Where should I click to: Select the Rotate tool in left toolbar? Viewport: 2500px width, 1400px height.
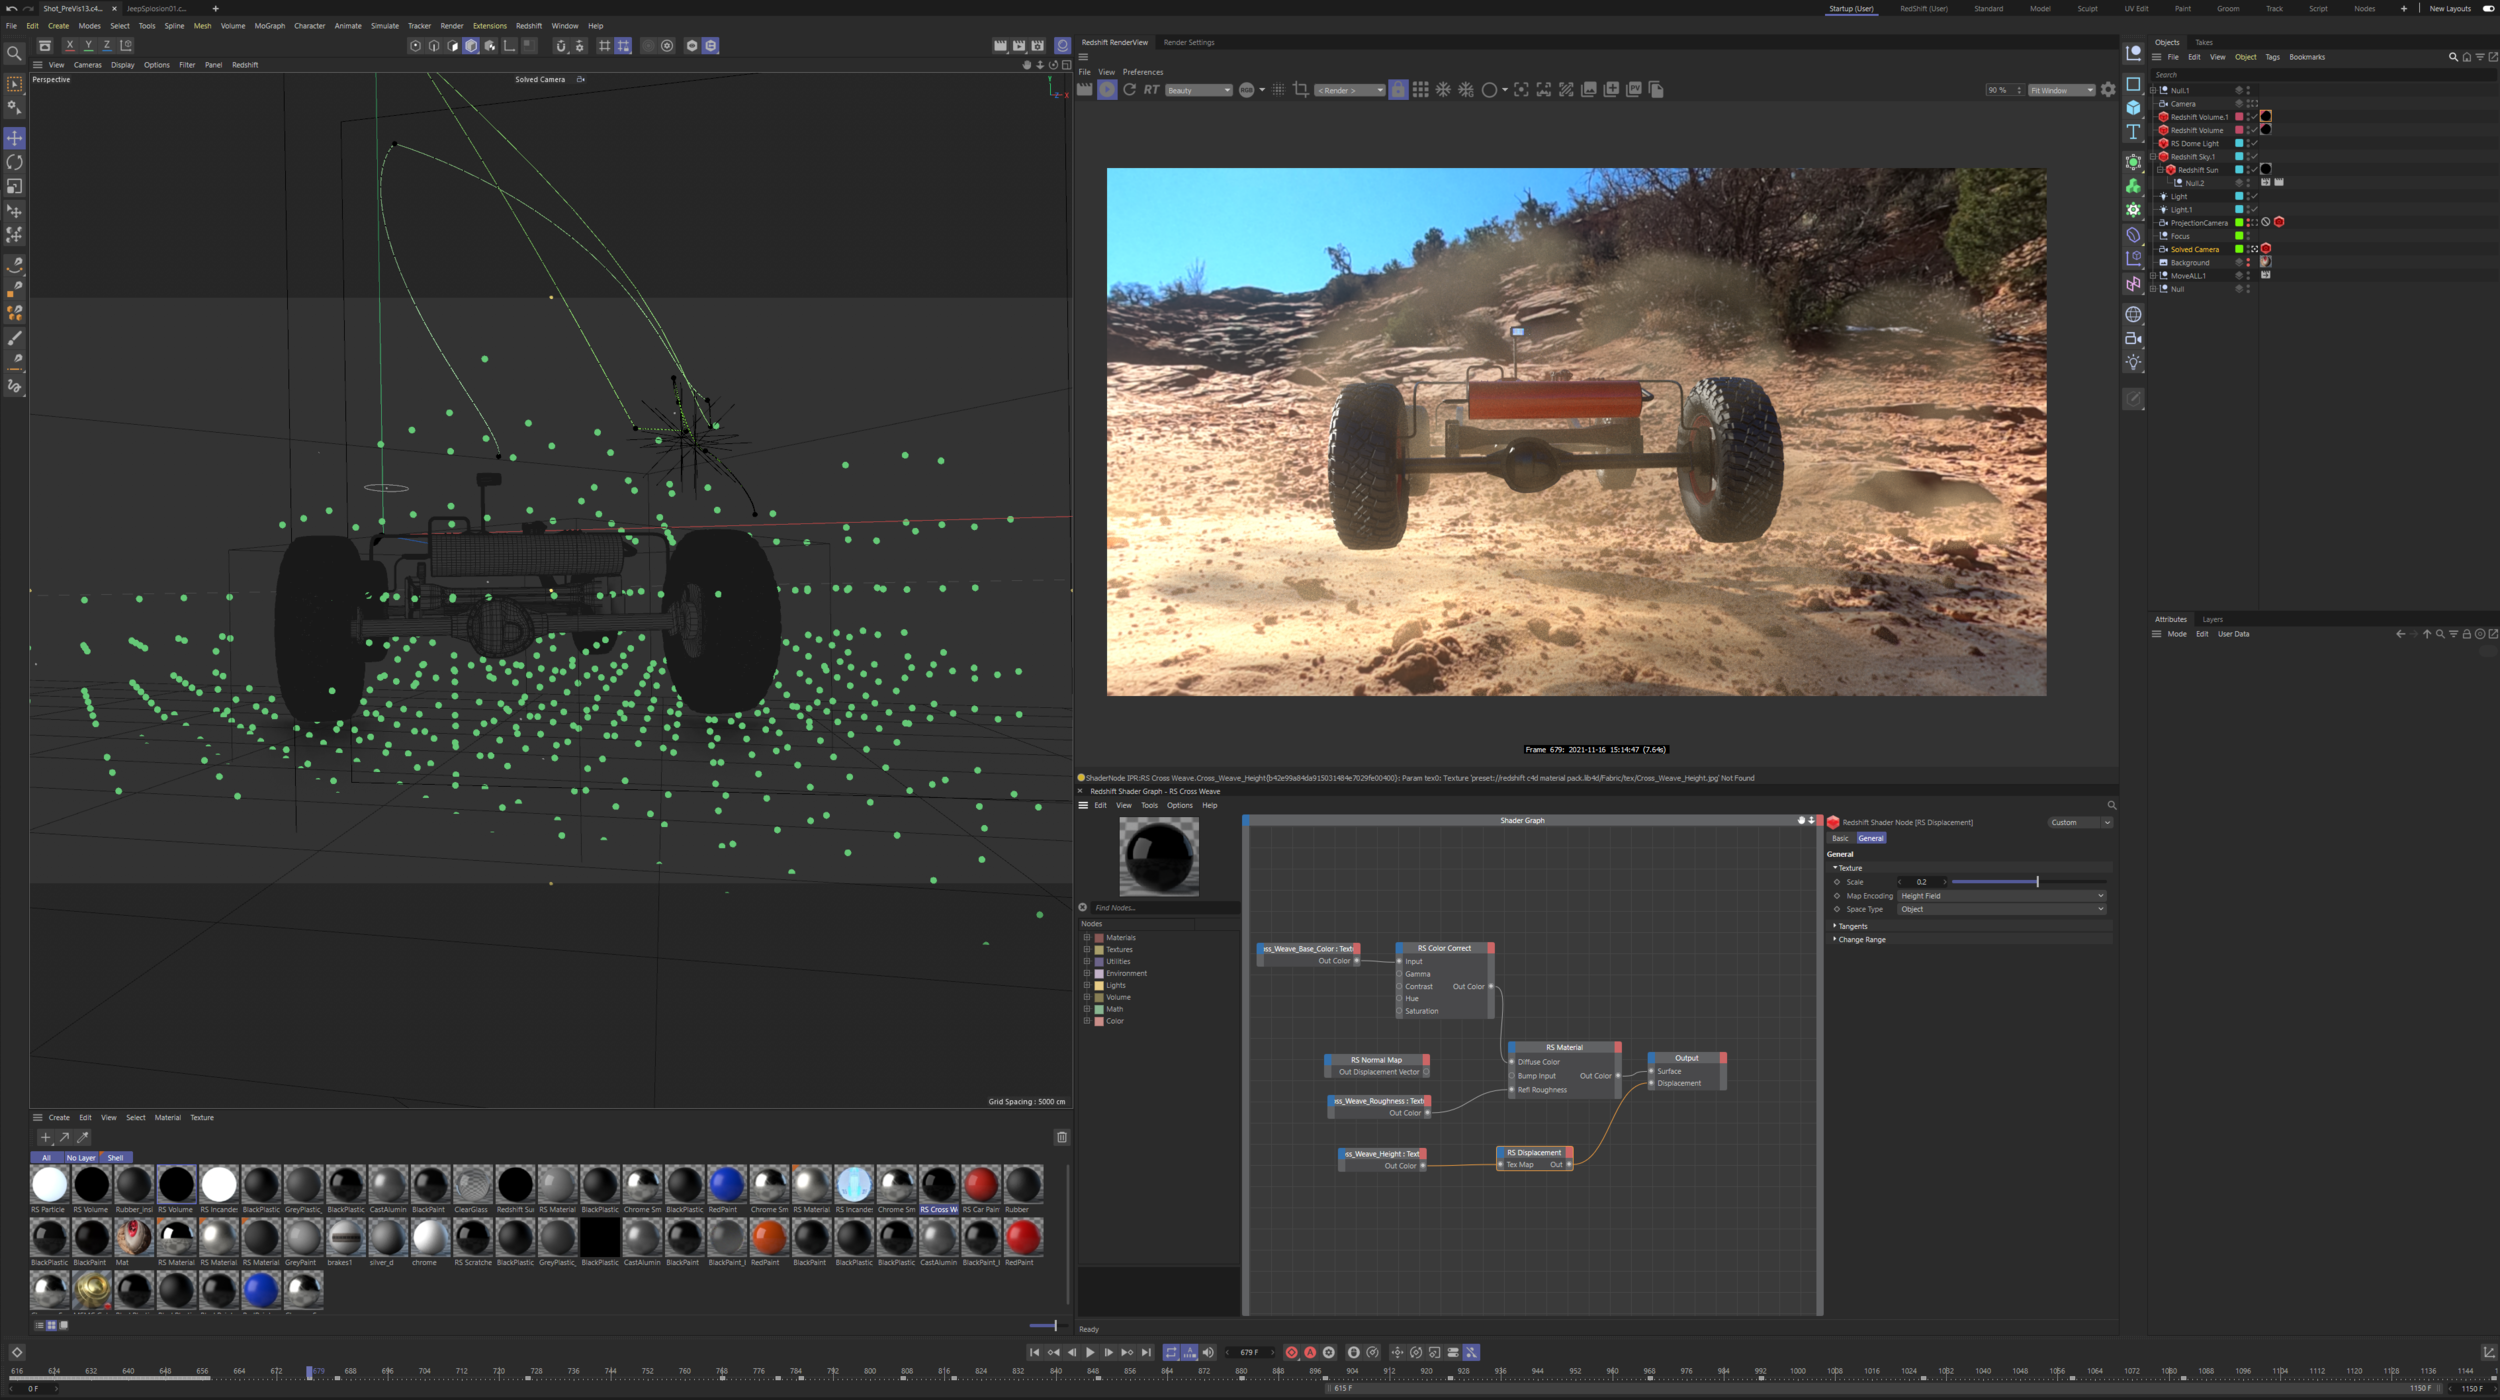coord(14,162)
